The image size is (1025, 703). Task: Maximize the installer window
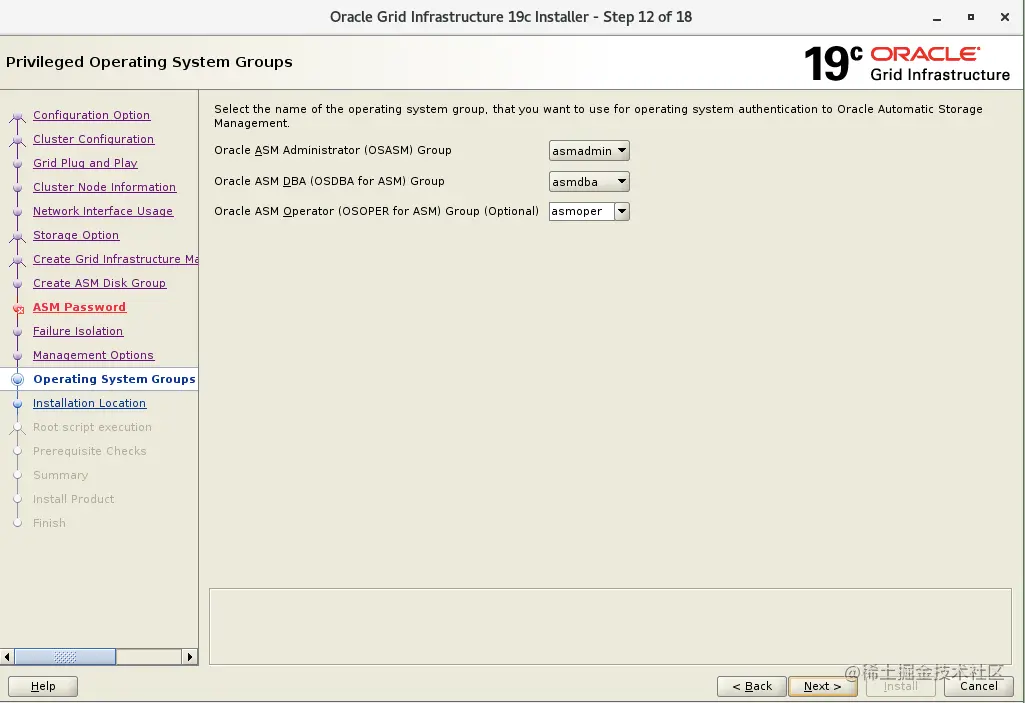[x=971, y=18]
